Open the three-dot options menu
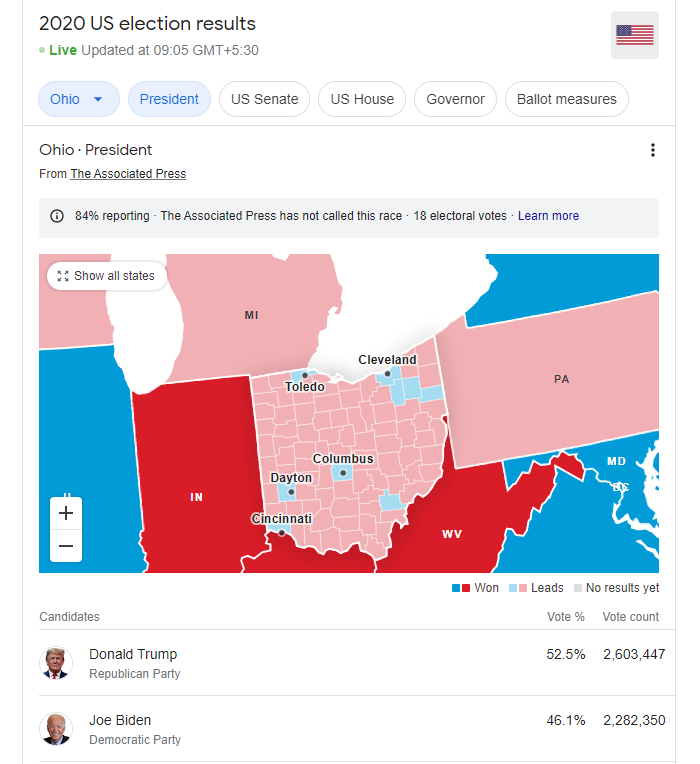 653,150
